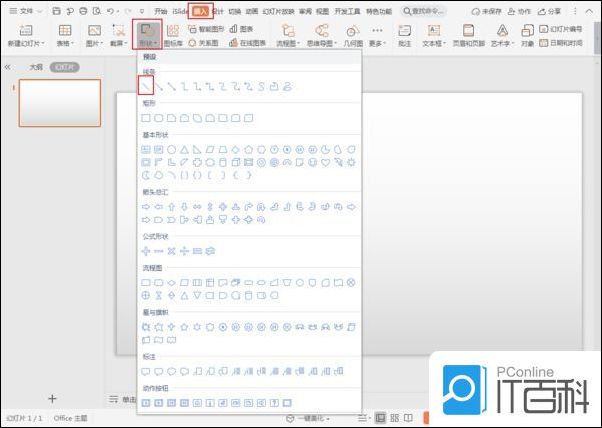Choose the five-point star in Stars and Banners
The image size is (602, 428).
[184, 327]
